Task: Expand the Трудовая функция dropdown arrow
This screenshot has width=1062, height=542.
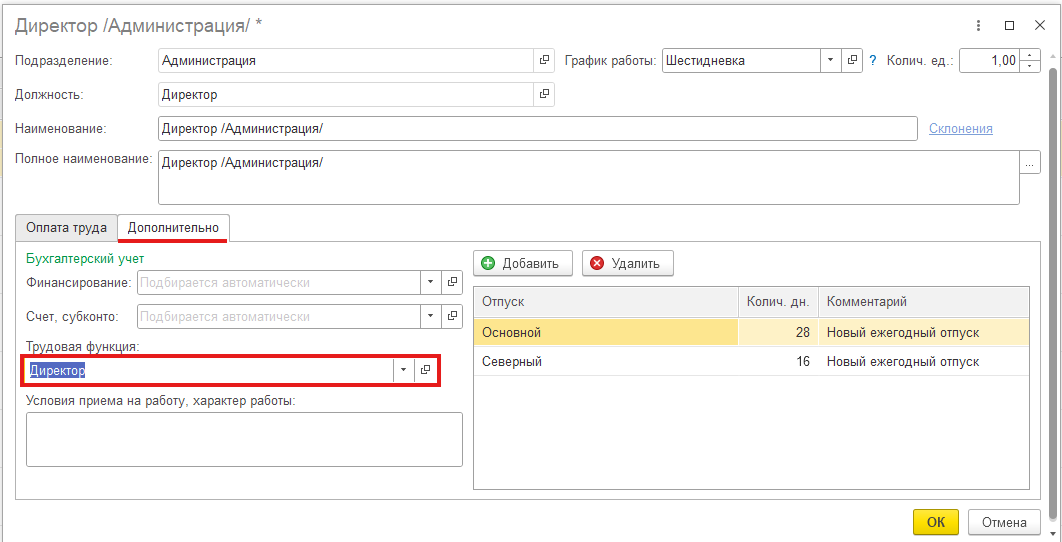Action: pyautogui.click(x=404, y=370)
